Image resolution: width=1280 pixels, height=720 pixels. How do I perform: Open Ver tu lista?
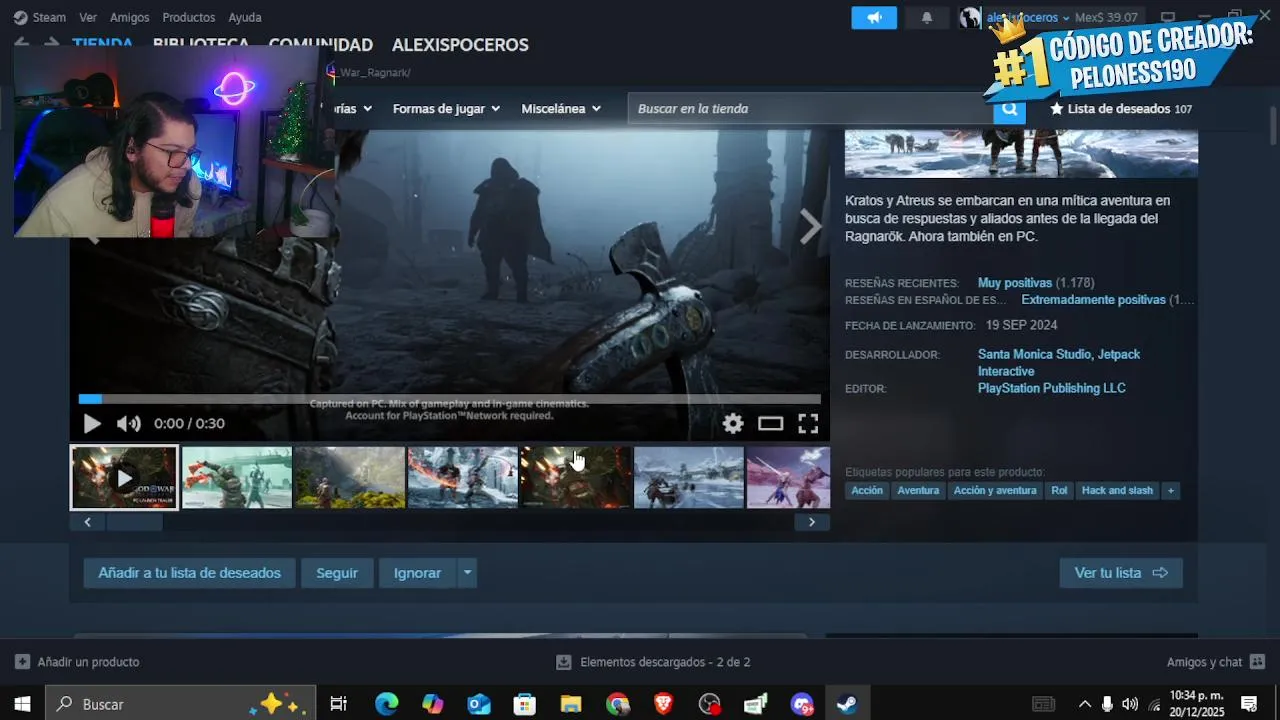pyautogui.click(x=1121, y=573)
